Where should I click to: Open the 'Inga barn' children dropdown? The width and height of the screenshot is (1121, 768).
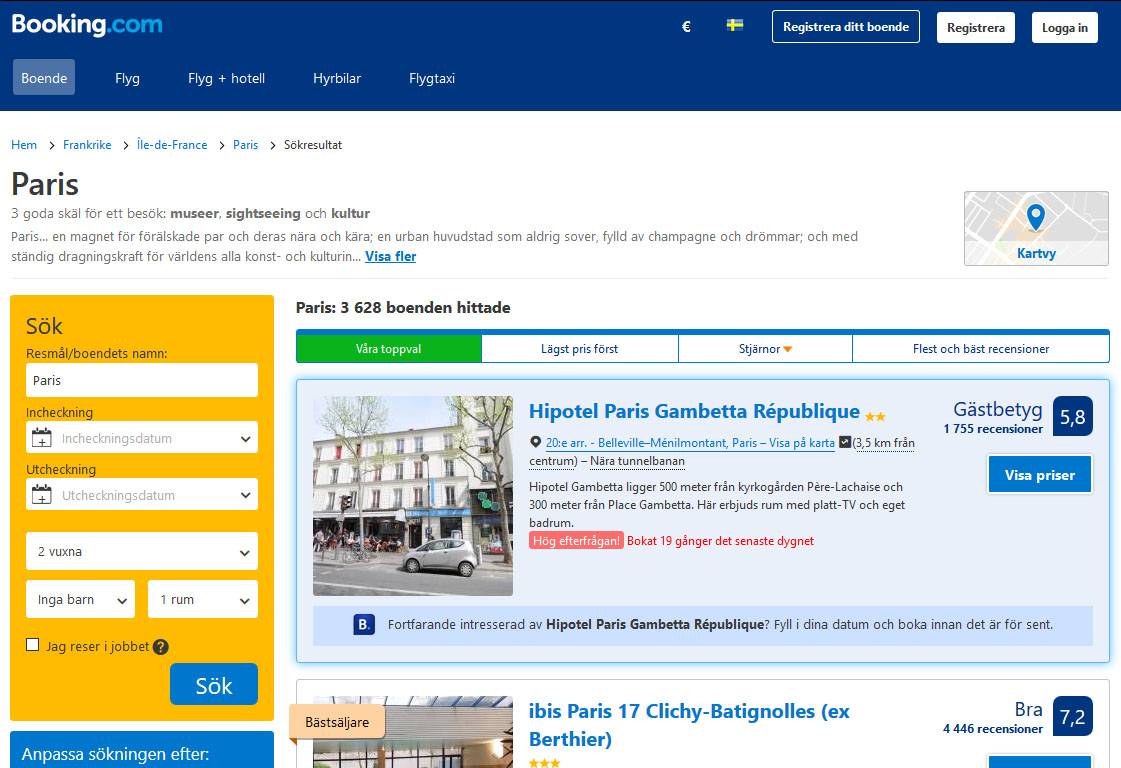(x=80, y=599)
